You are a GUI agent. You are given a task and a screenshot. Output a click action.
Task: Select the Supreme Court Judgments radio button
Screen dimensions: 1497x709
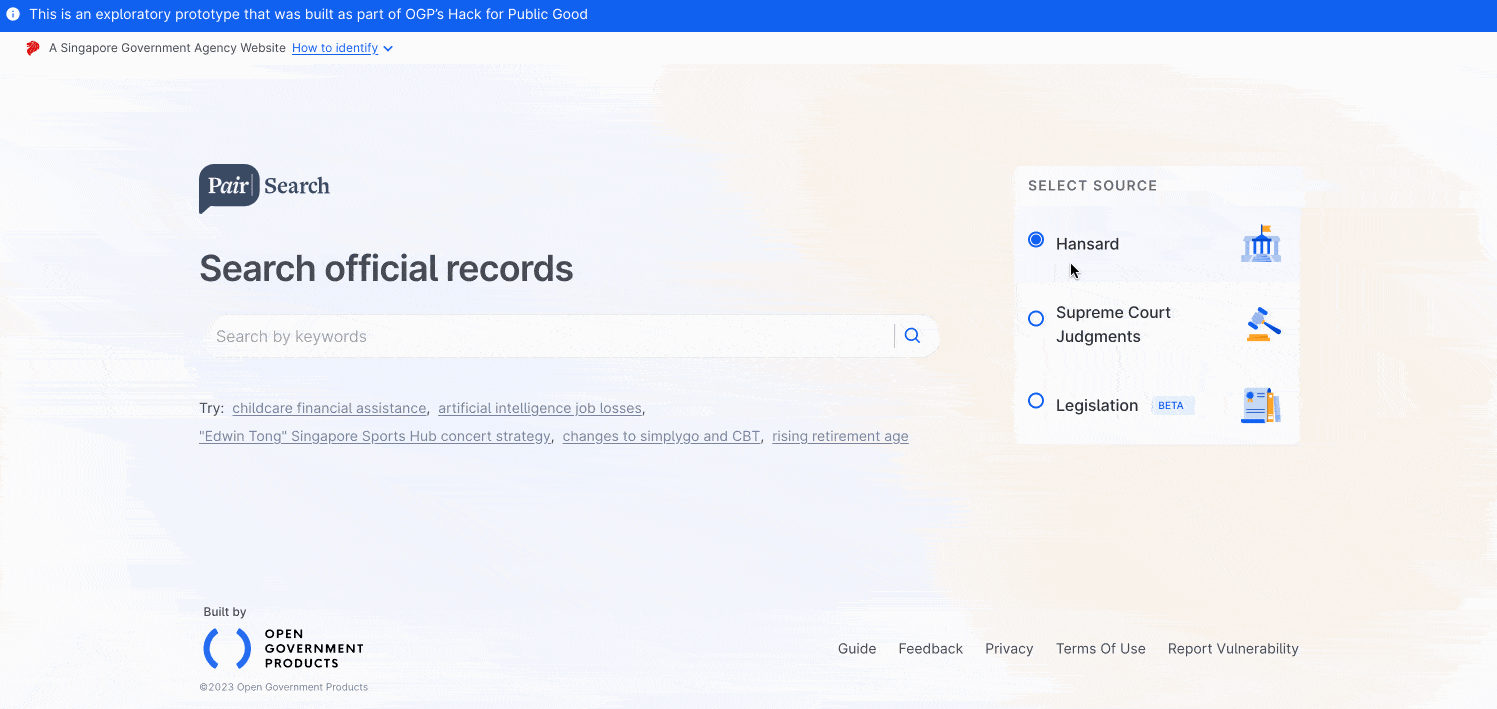pyautogui.click(x=1036, y=318)
